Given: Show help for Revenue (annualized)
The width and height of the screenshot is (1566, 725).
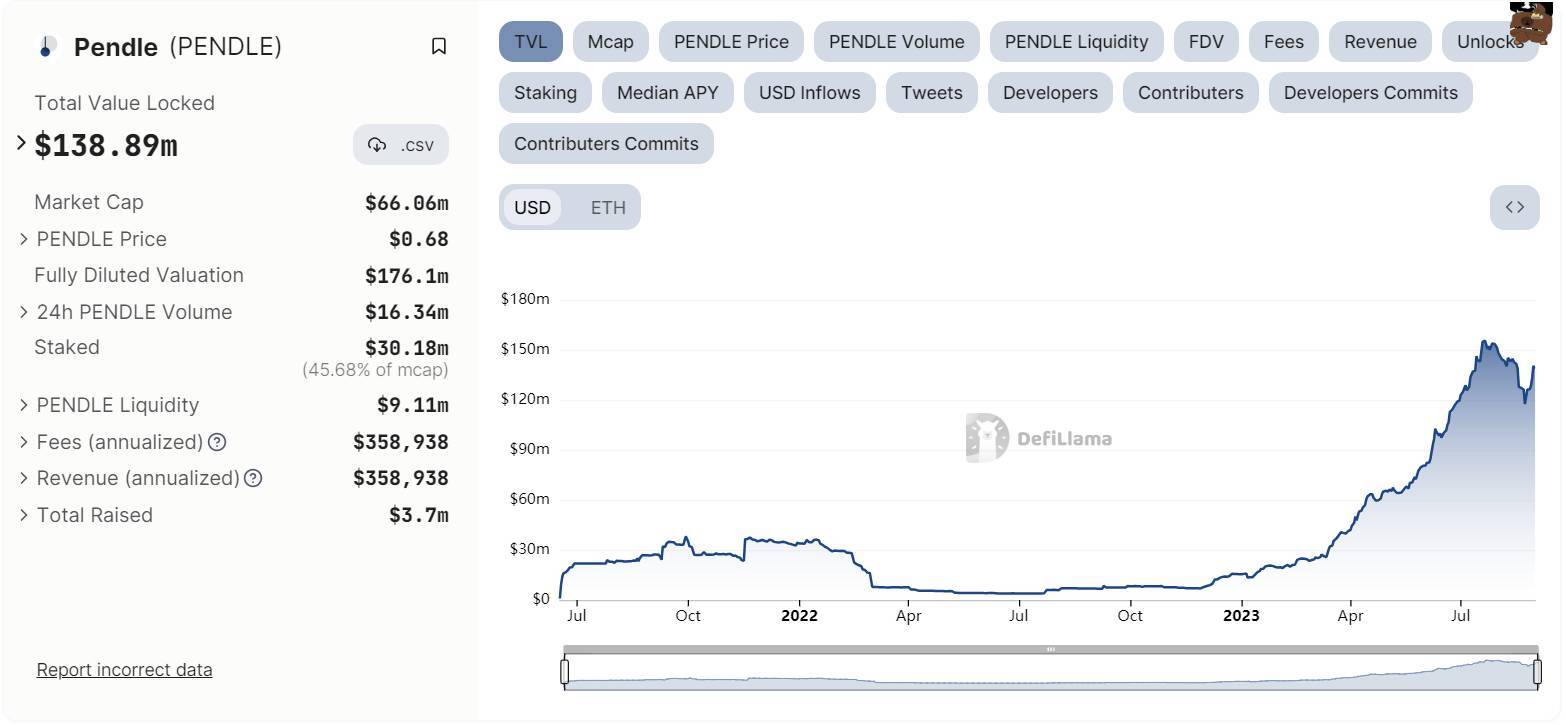Looking at the screenshot, I should point(253,478).
